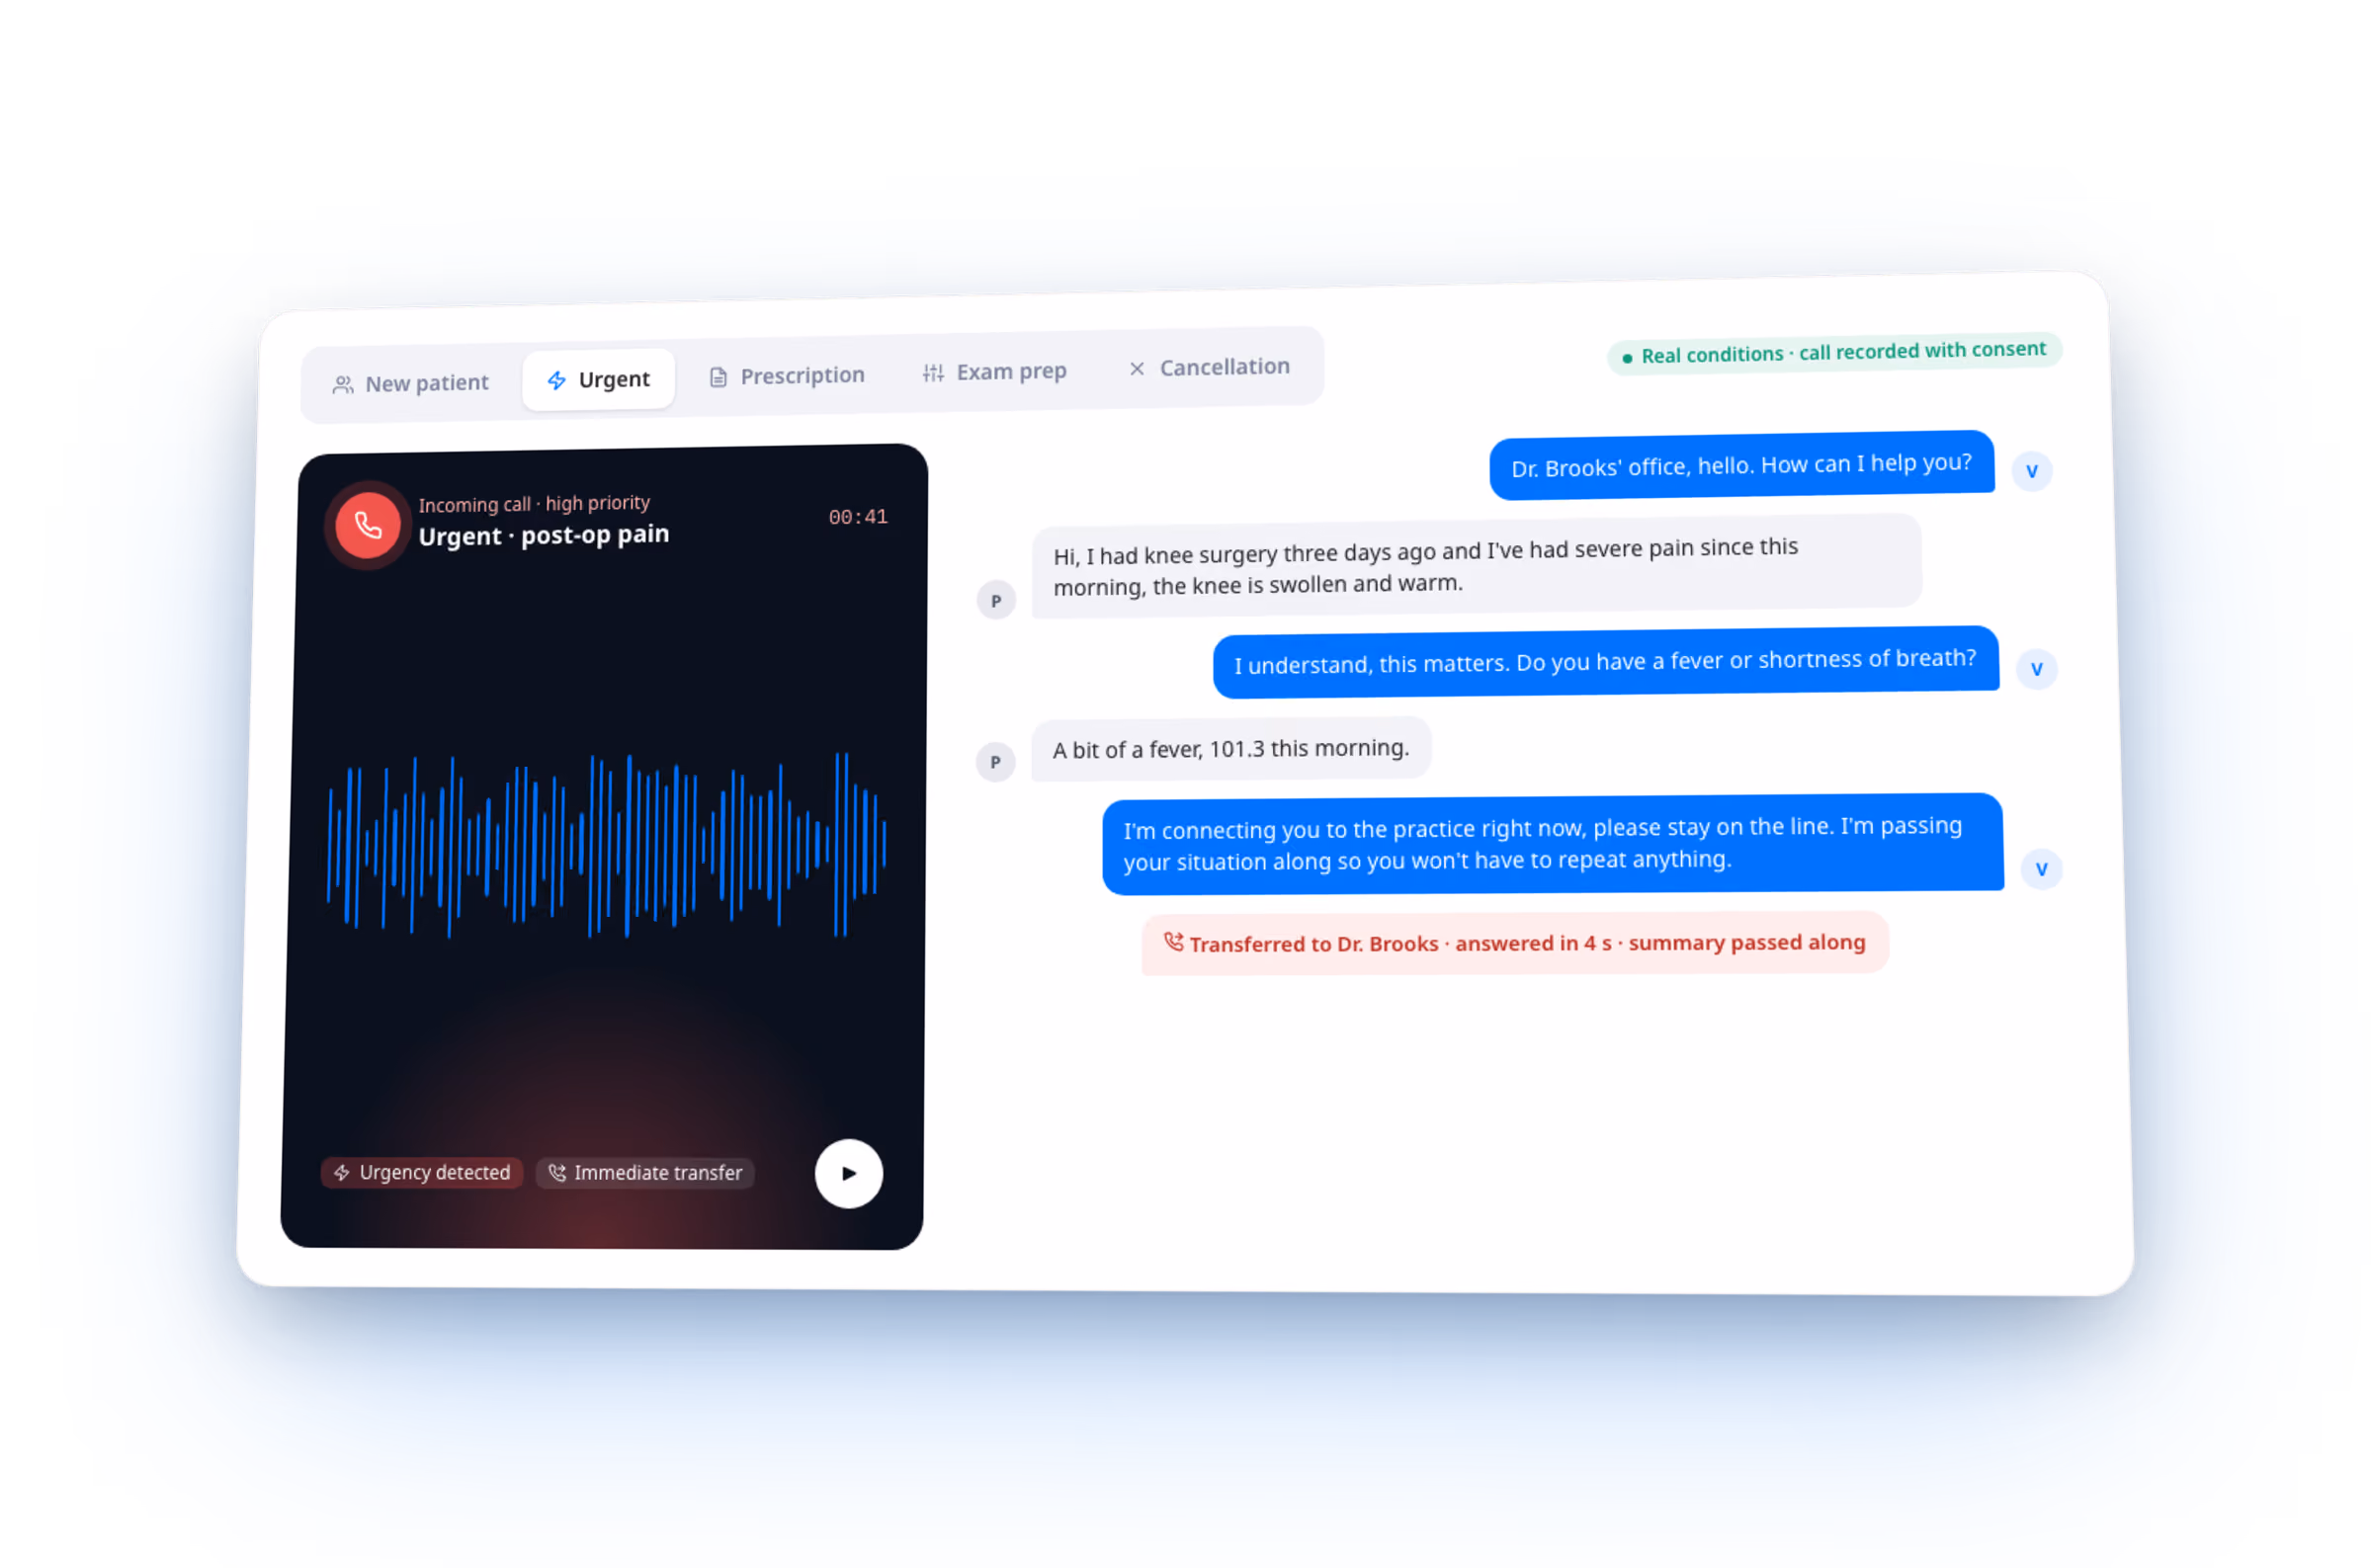Click the 'I had knee surgery' patient message
Viewport: 2371px width, 1568px height.
point(1476,566)
